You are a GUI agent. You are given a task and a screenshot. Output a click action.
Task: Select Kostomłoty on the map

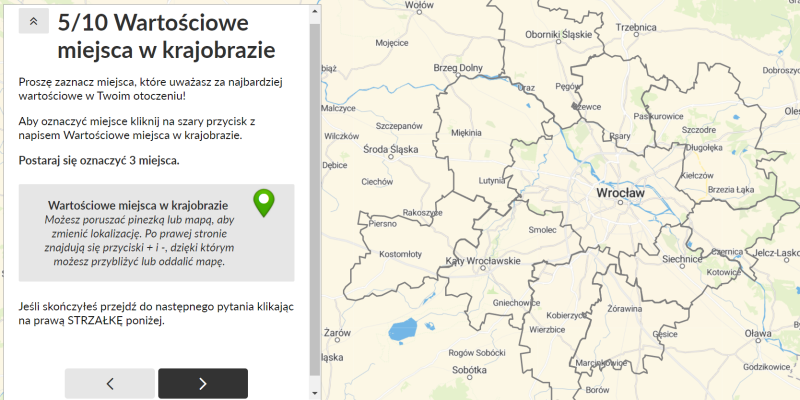[401, 254]
